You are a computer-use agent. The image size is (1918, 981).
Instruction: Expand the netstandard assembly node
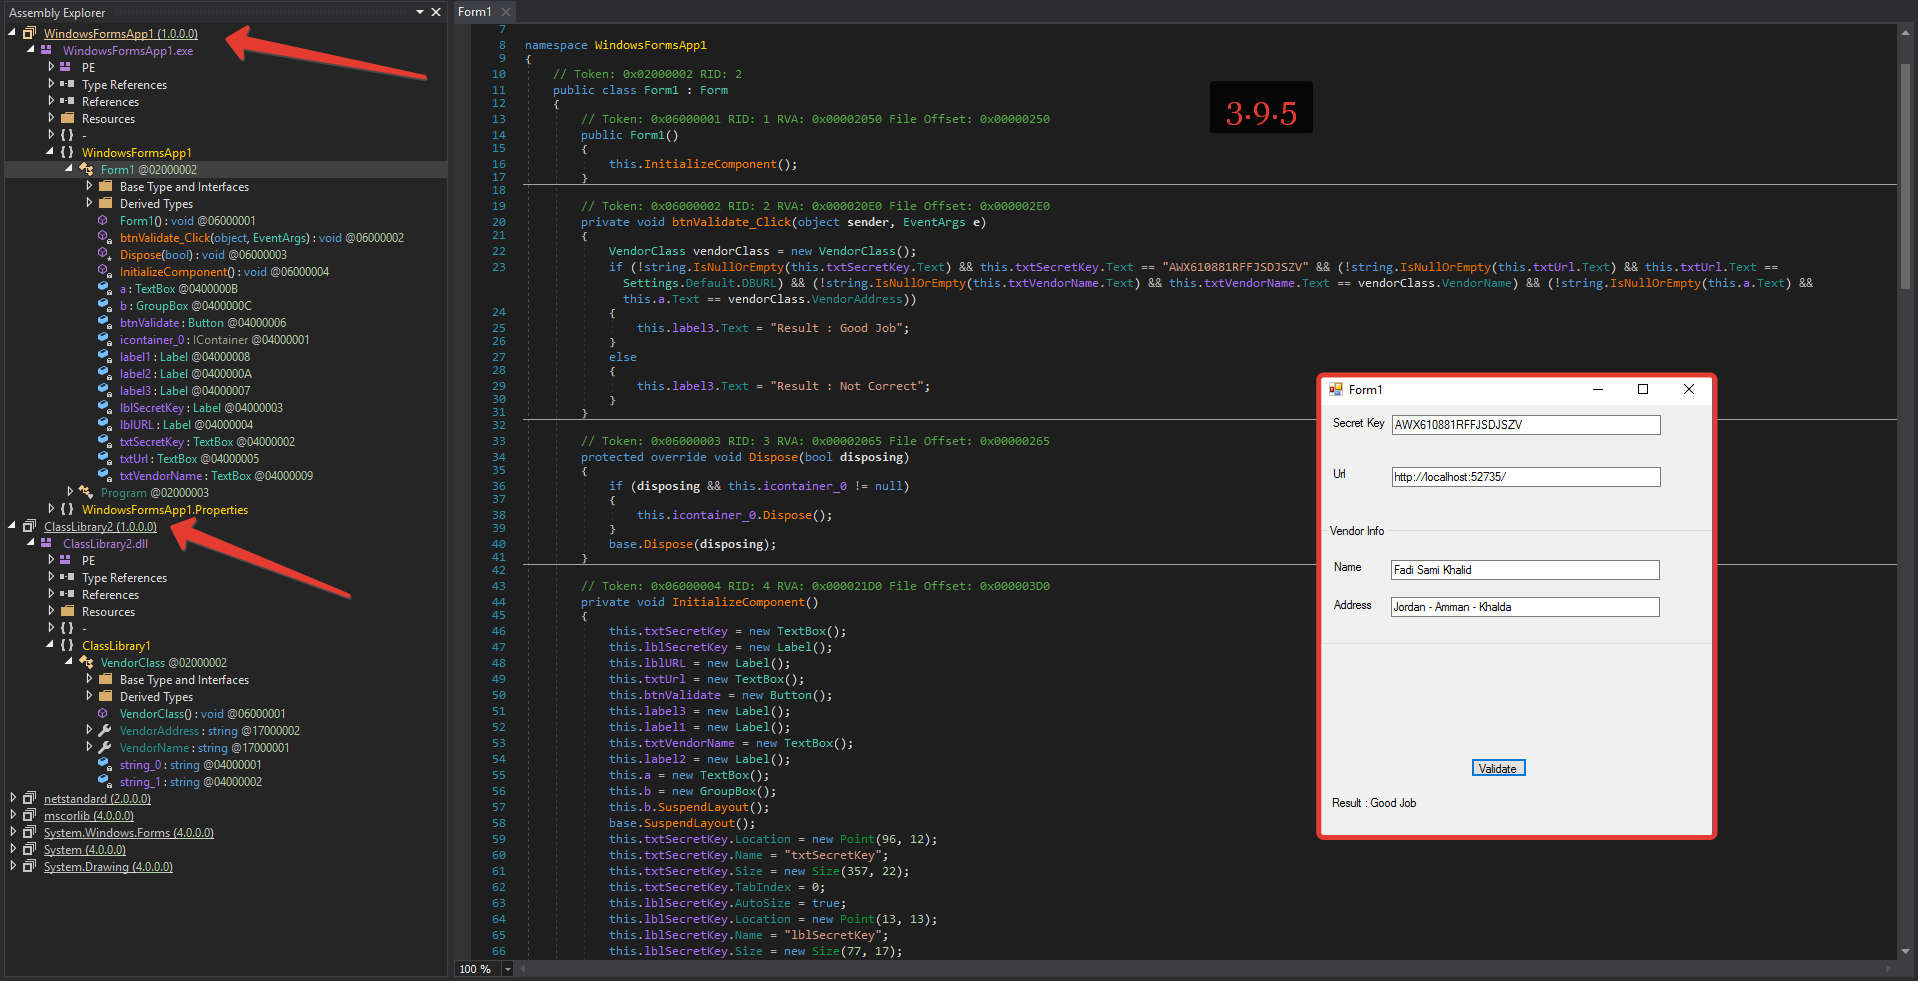(13, 799)
